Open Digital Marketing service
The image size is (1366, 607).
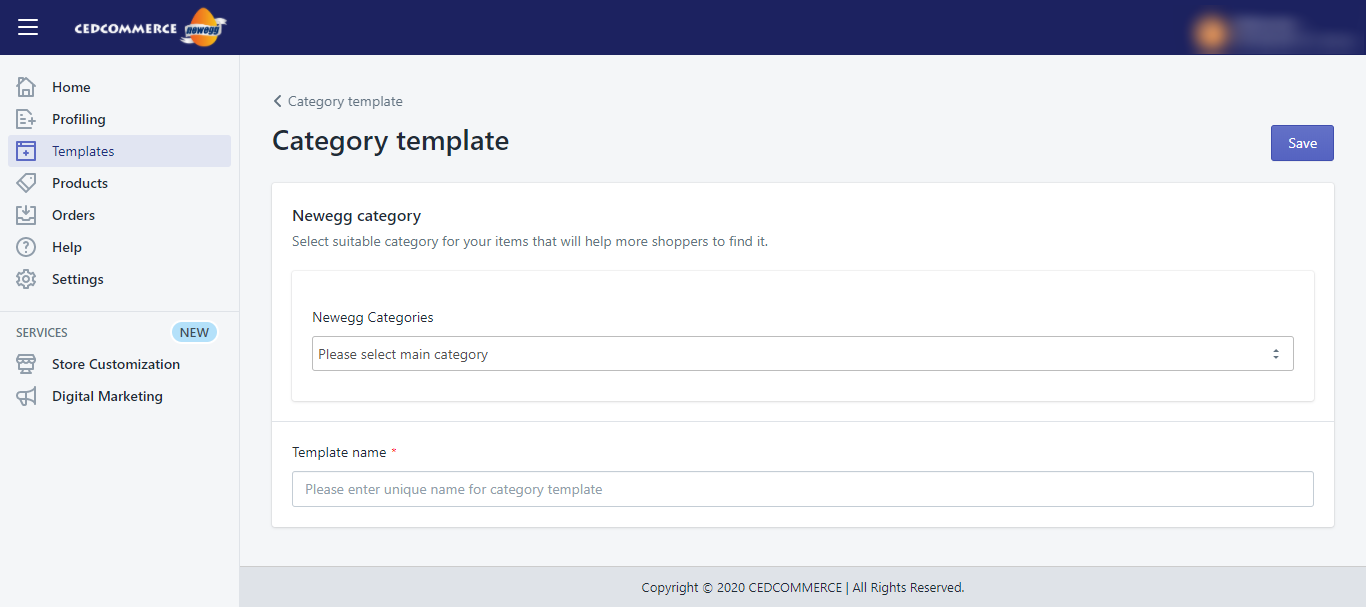120,396
